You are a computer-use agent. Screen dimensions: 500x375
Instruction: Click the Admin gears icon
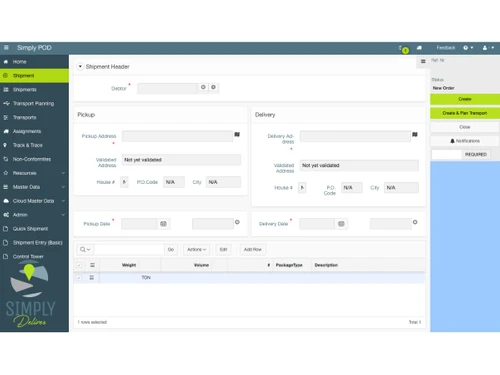tap(6, 215)
